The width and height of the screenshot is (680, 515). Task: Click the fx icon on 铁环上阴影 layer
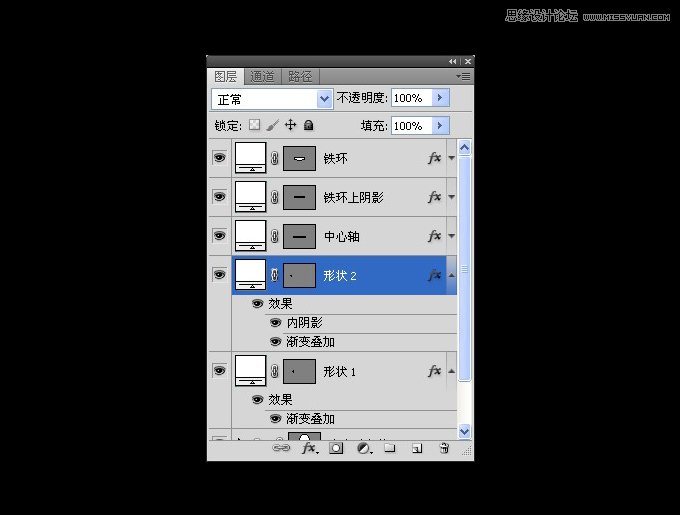(435, 197)
